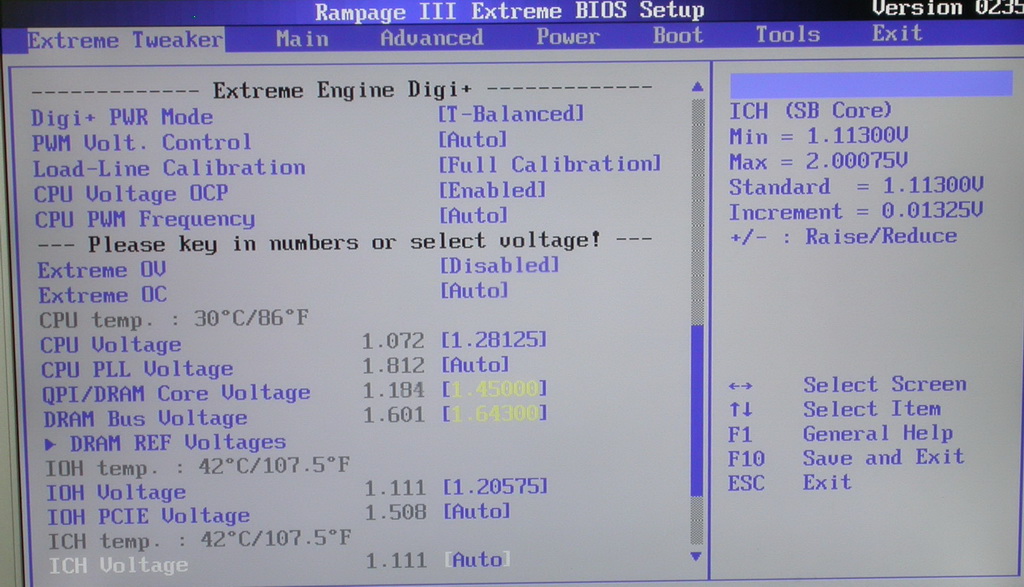The image size is (1024, 587).
Task: Select the QPI/DRAM Core Voltage label
Action: (x=176, y=394)
